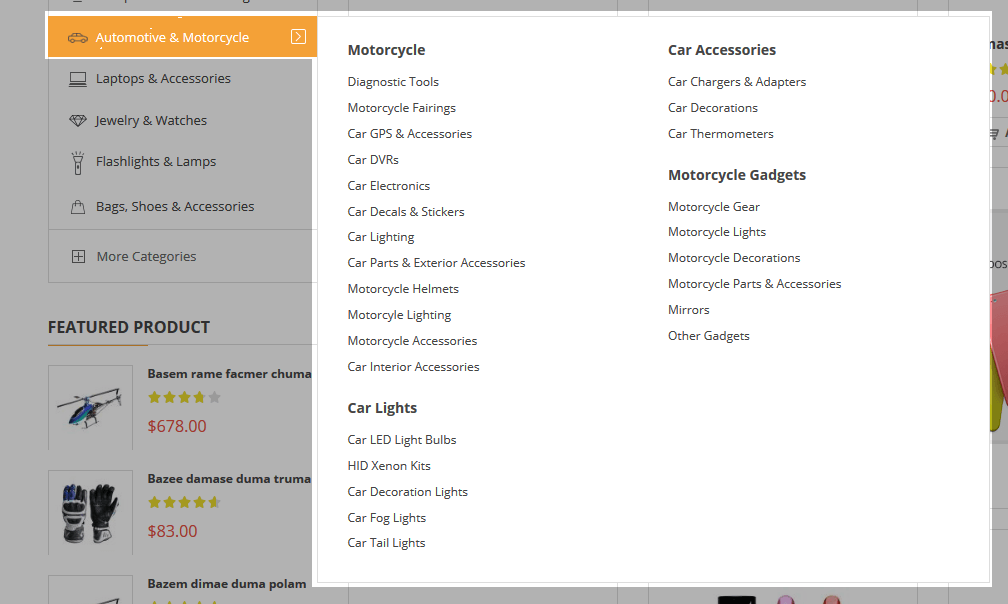Click the $83.00 price
The width and height of the screenshot is (1008, 604).
pyautogui.click(x=172, y=531)
